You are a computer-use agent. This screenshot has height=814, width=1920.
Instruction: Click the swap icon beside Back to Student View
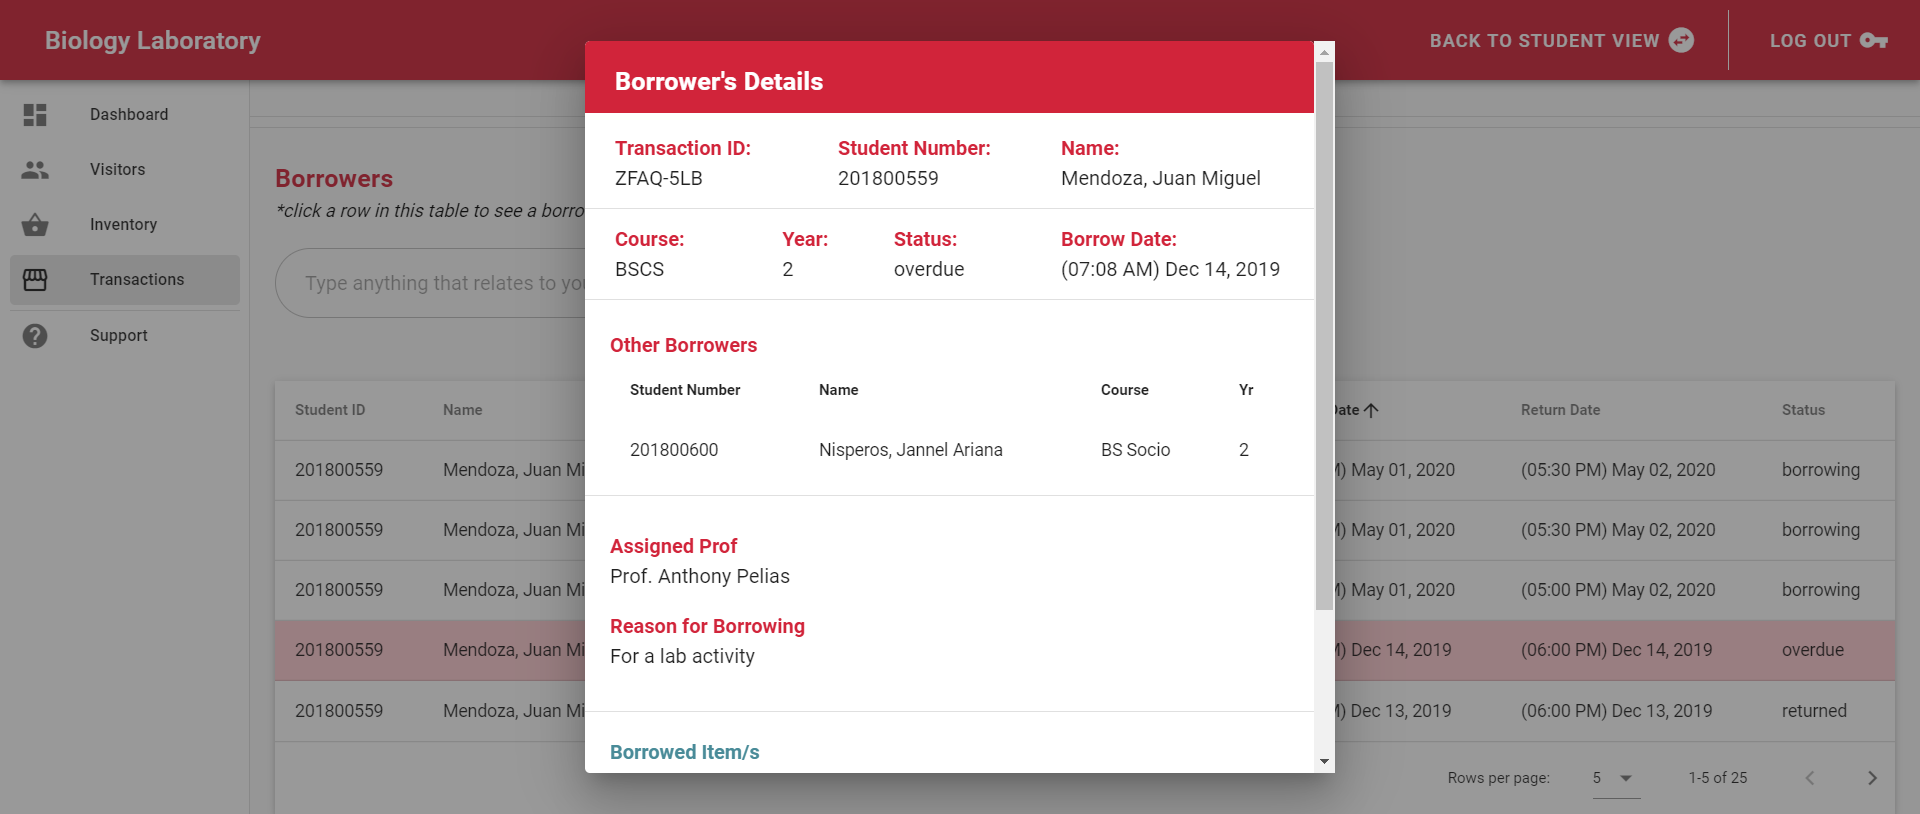point(1682,40)
